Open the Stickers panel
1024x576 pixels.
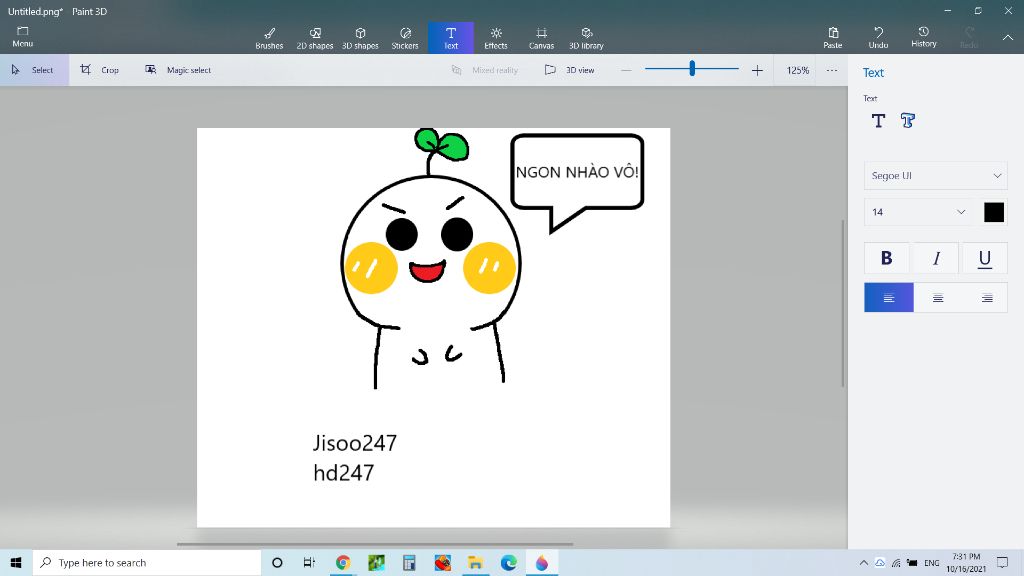point(405,38)
